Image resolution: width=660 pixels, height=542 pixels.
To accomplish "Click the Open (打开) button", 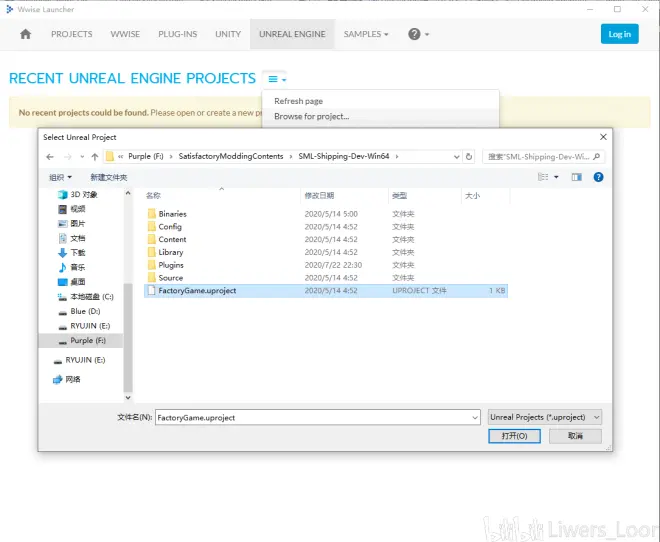I will point(514,436).
